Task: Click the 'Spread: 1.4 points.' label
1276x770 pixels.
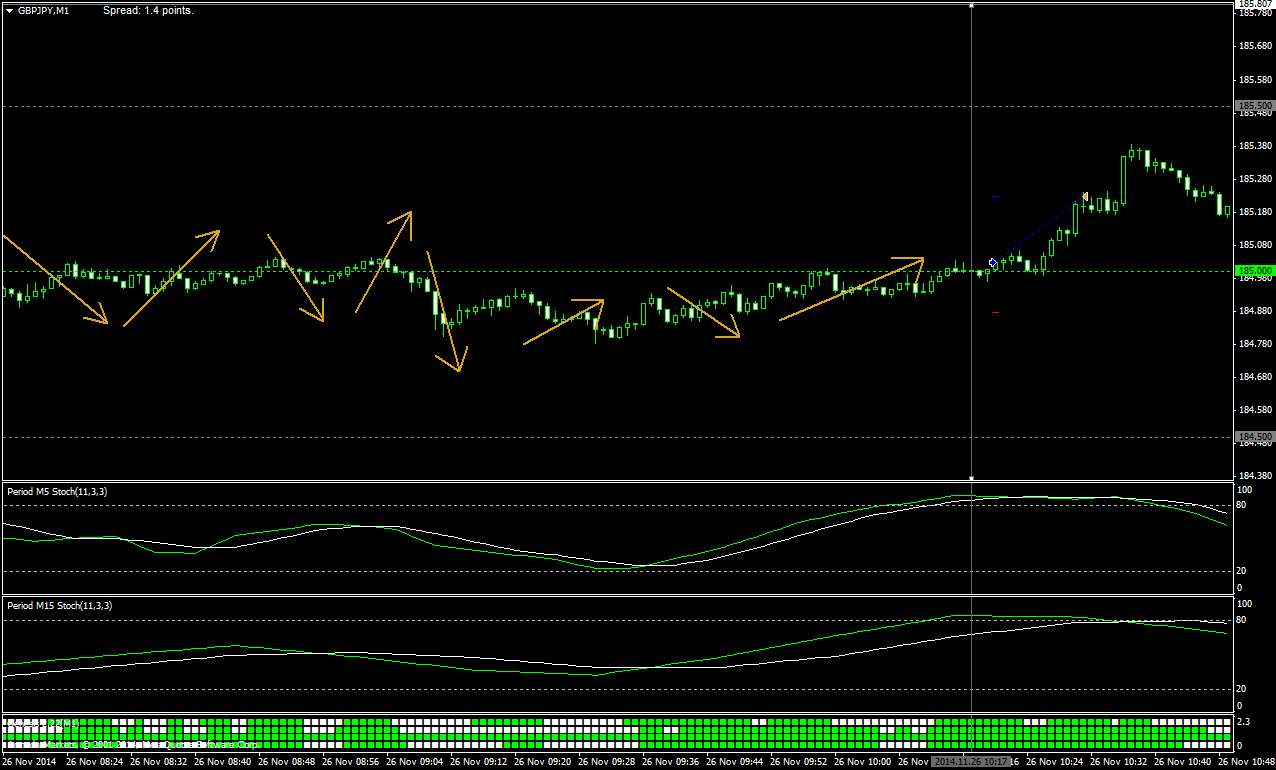Action: [148, 10]
